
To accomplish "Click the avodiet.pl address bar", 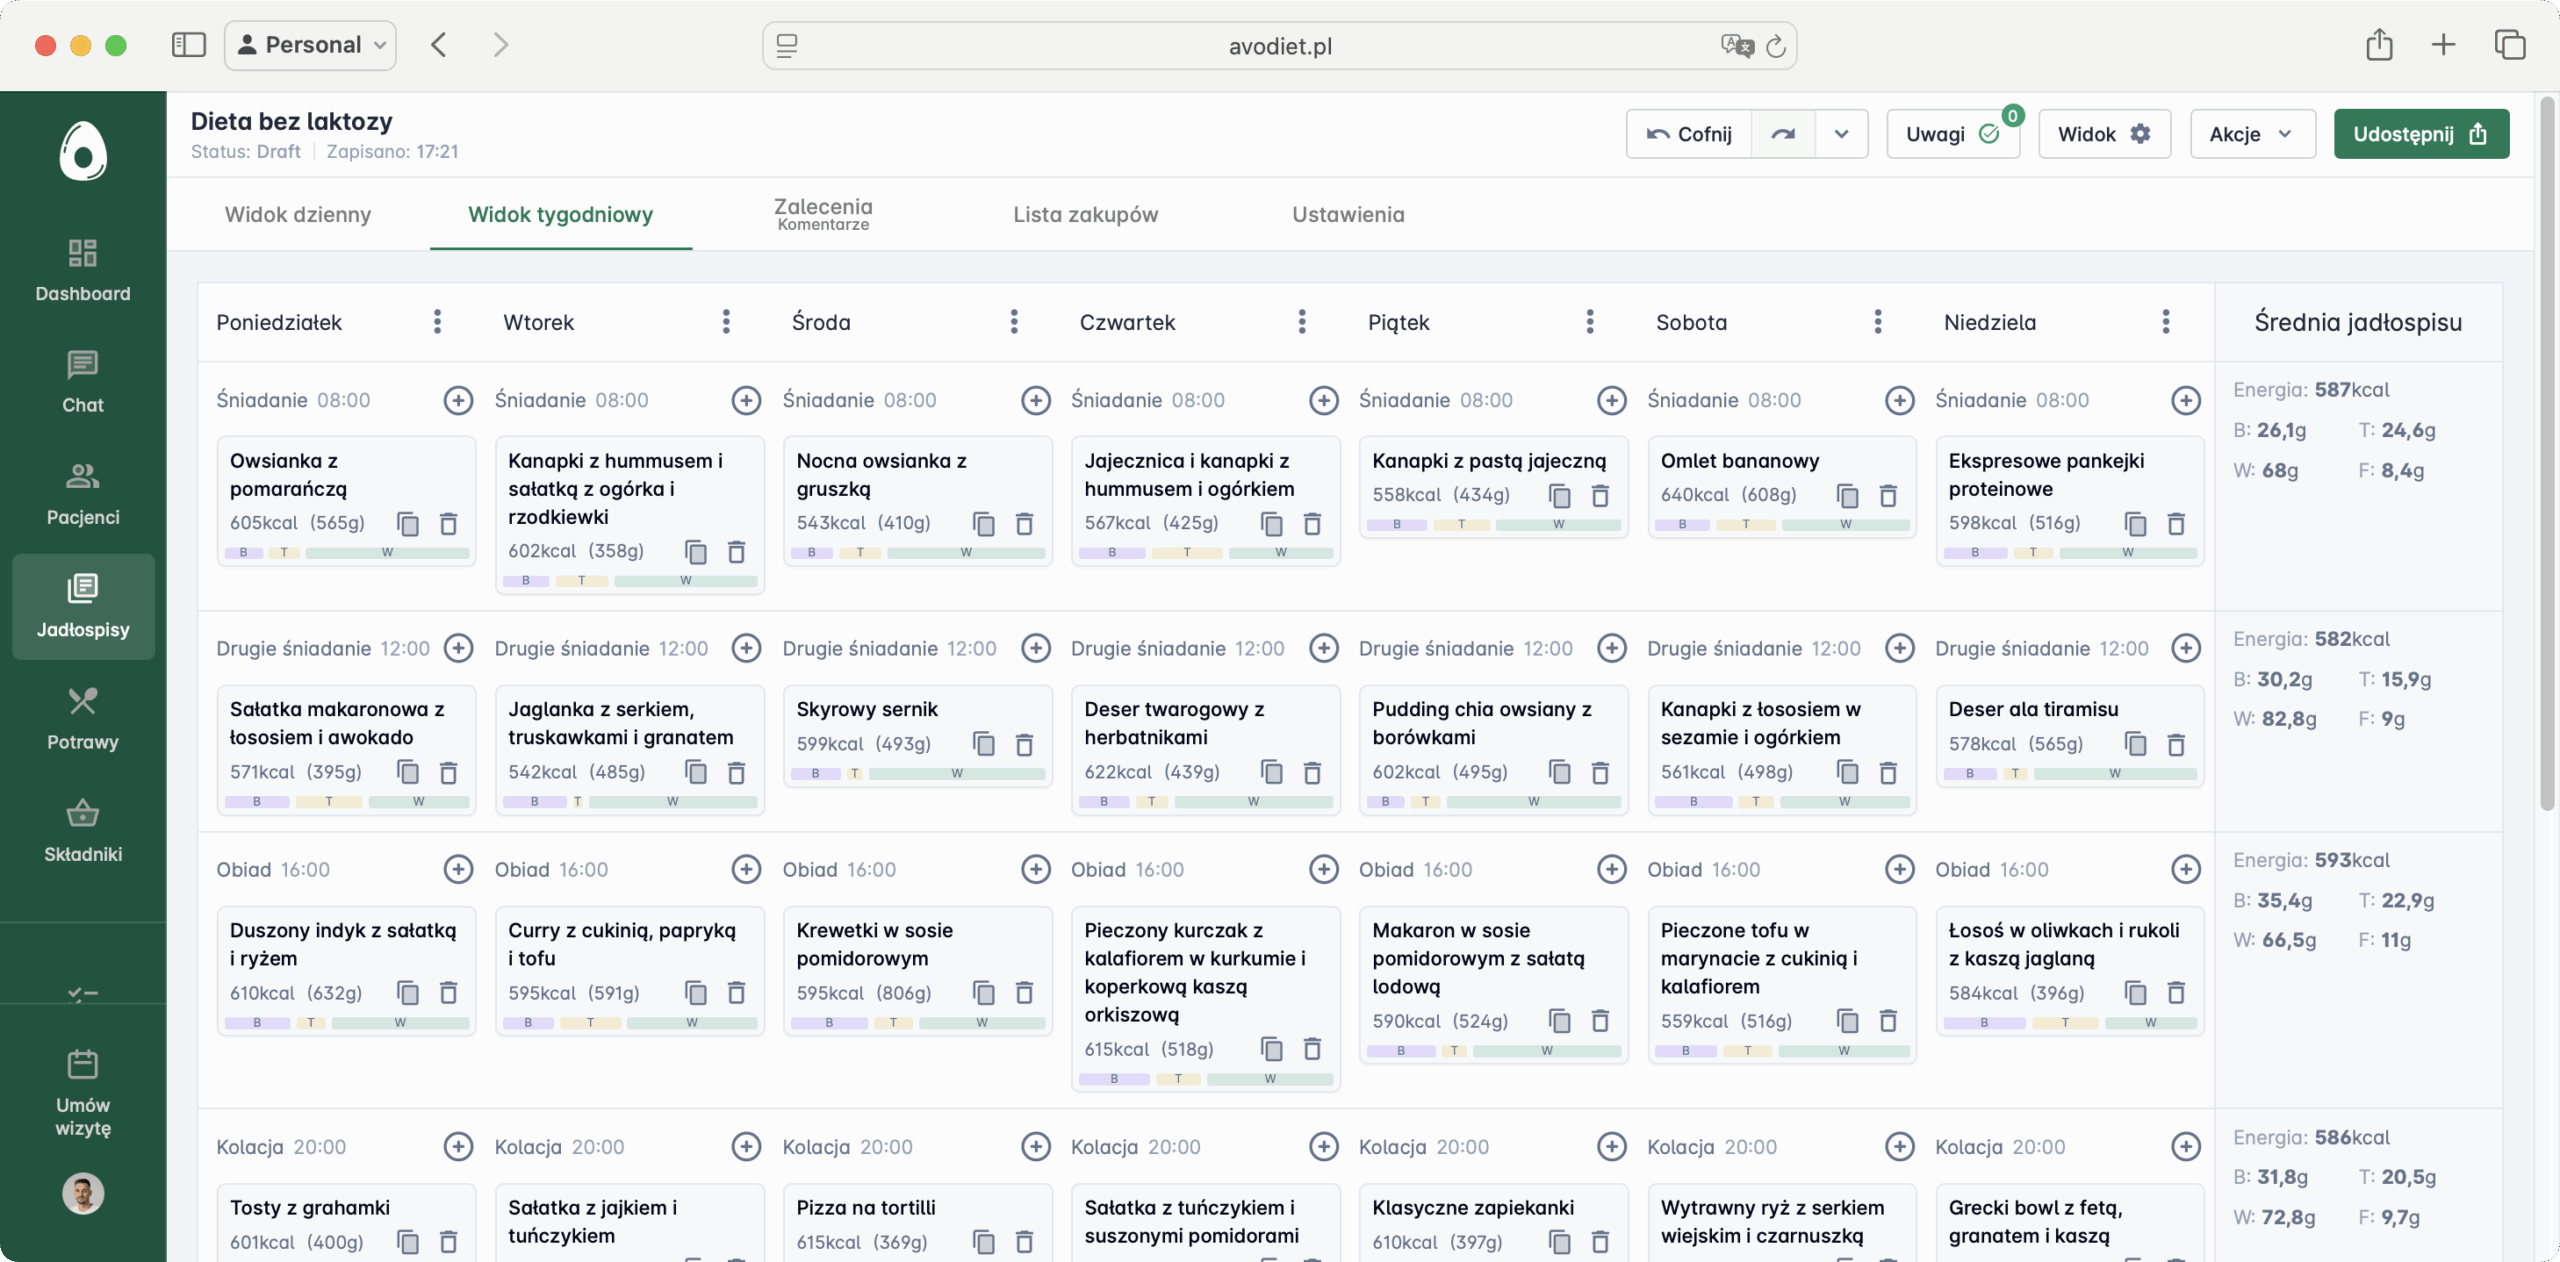I will [x=1279, y=46].
